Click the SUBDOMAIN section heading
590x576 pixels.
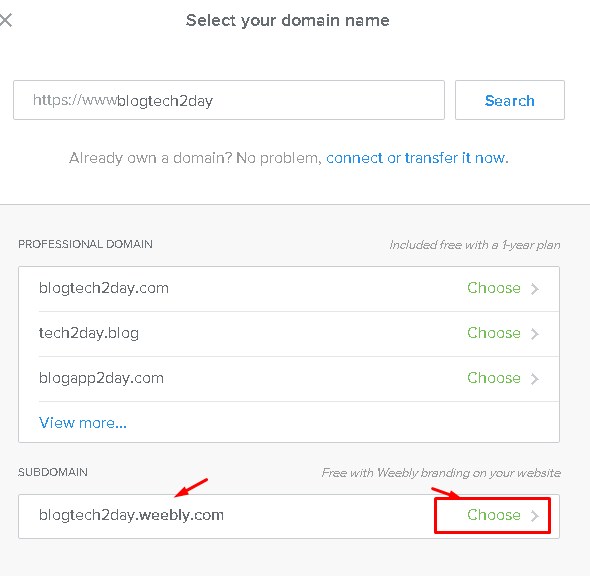point(53,472)
